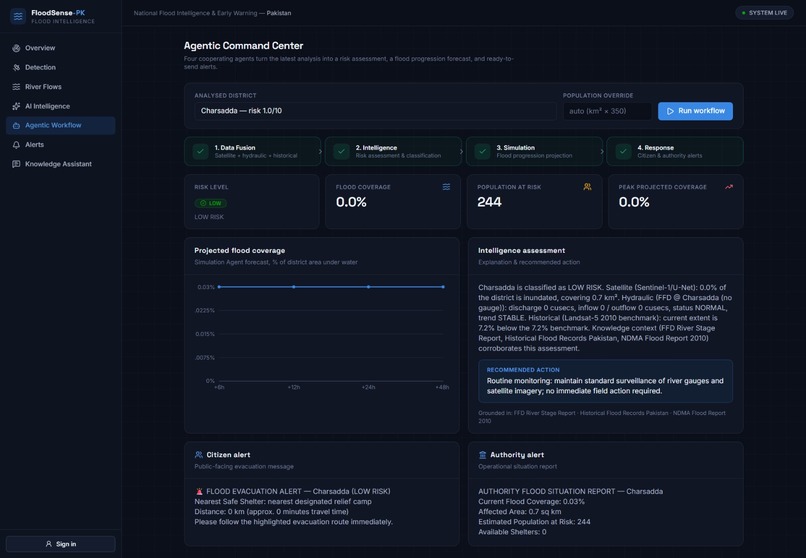Click the Sign in button

pos(61,544)
